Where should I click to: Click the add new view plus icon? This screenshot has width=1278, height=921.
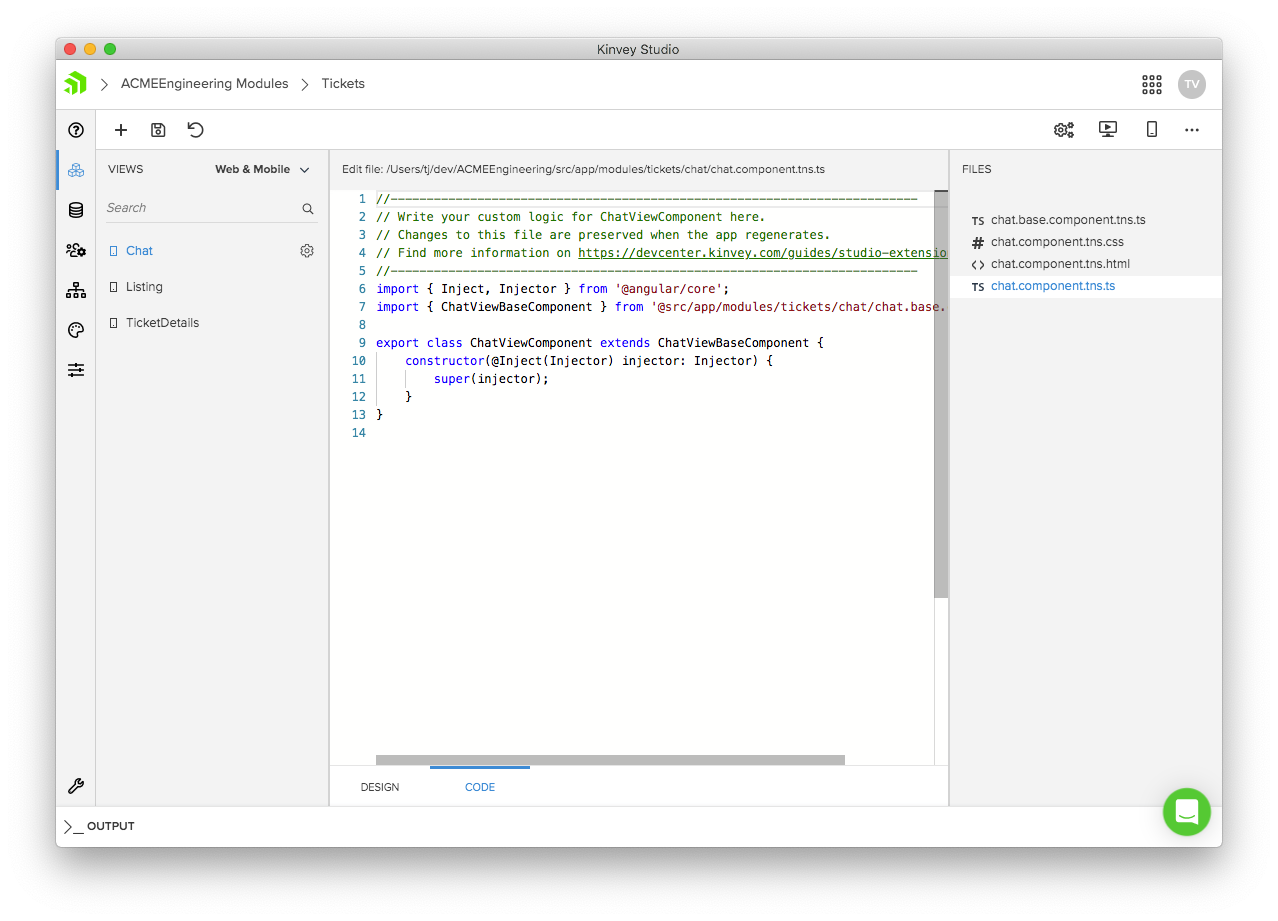[x=121, y=130]
